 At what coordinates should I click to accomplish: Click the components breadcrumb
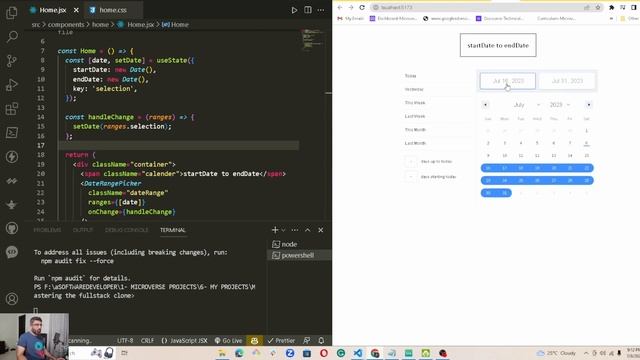(66, 24)
